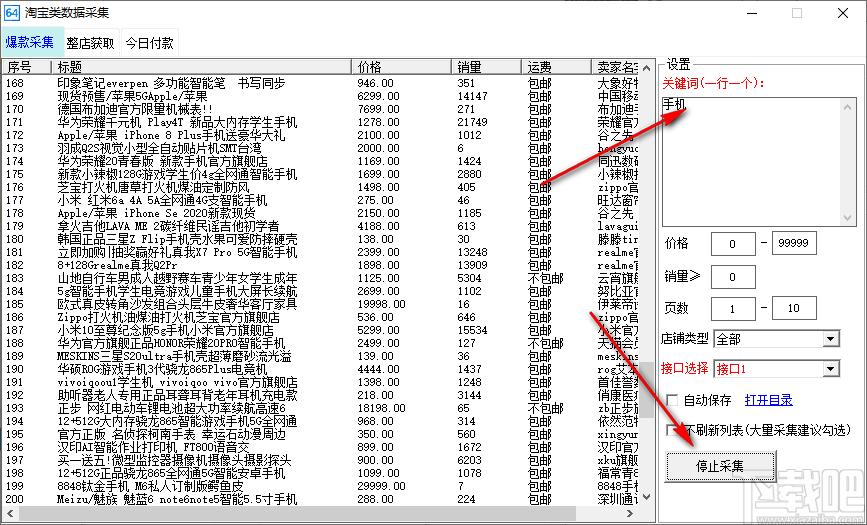Open the 打开目录 link
The image size is (867, 525).
coord(769,400)
